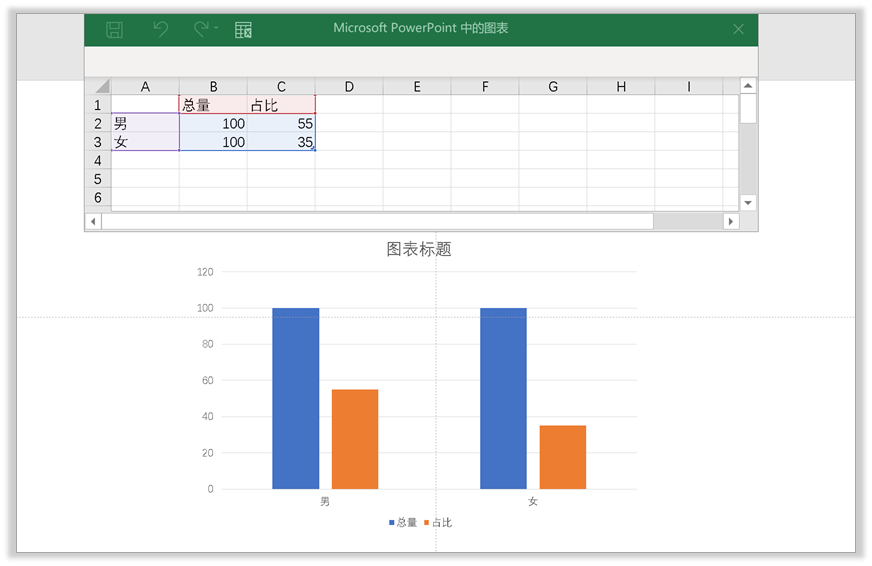Click the horizontal scrollbar right arrow
Viewport: 872px width, 566px height.
pos(731,221)
